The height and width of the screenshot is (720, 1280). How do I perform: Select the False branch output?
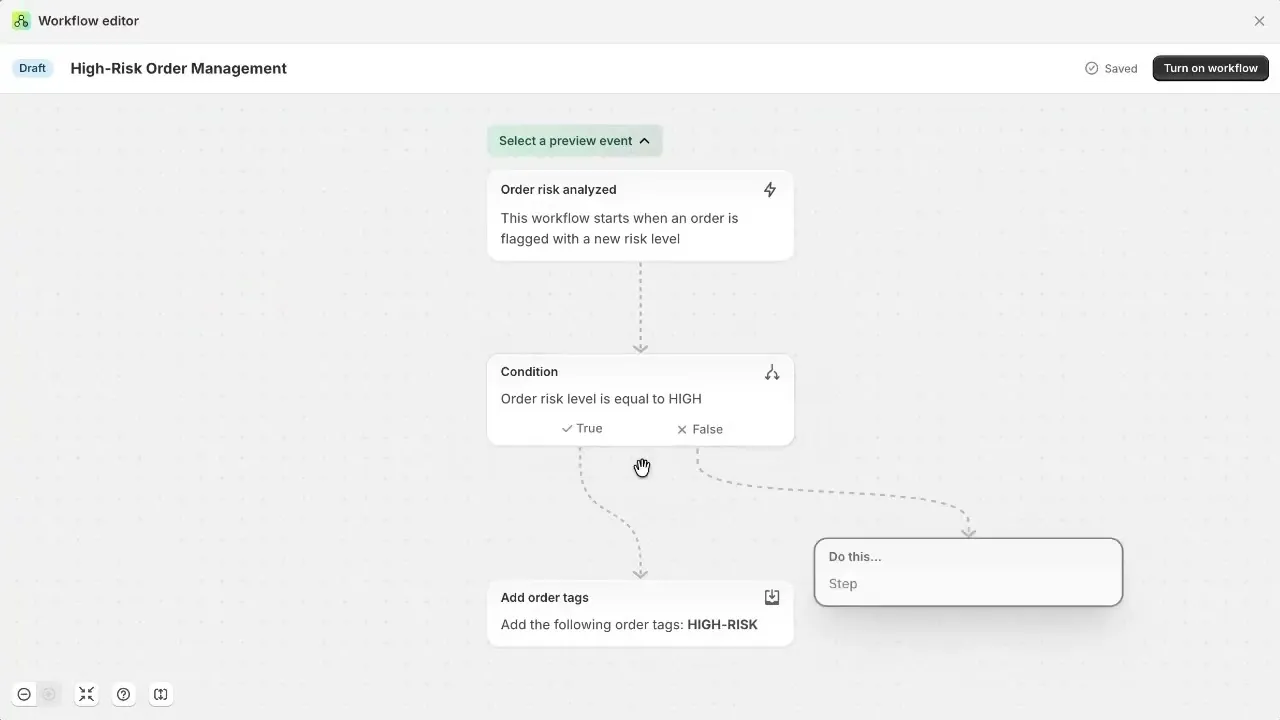click(699, 429)
